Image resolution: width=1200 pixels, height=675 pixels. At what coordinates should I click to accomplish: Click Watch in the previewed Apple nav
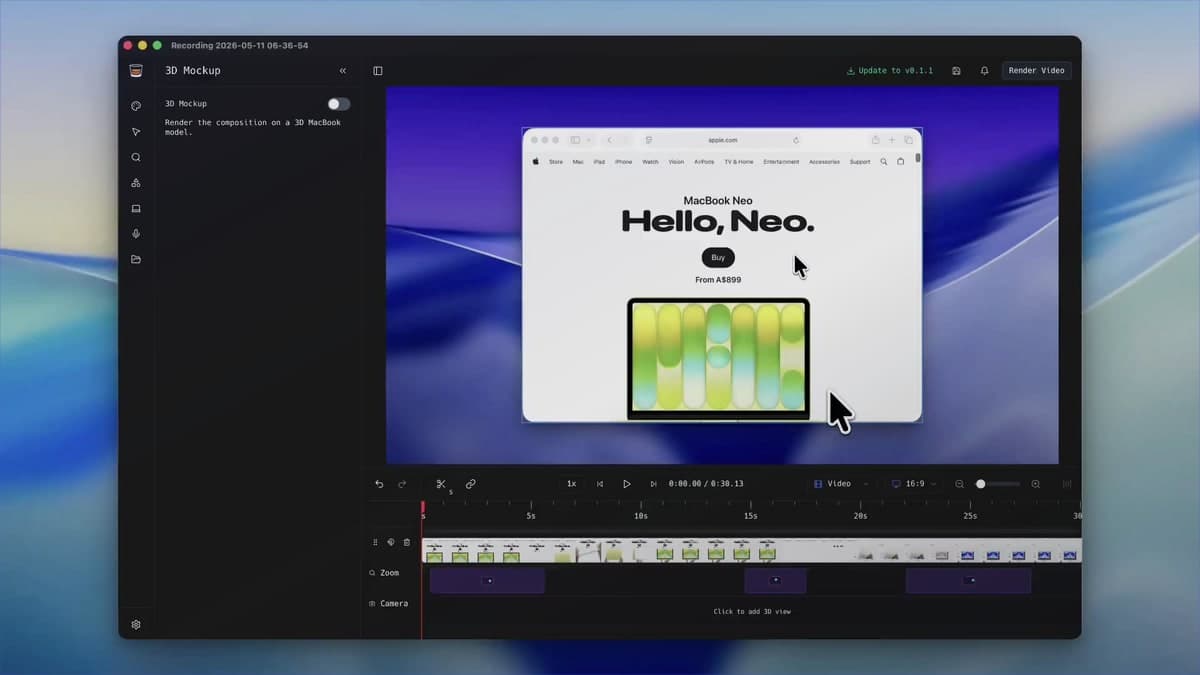coord(650,162)
